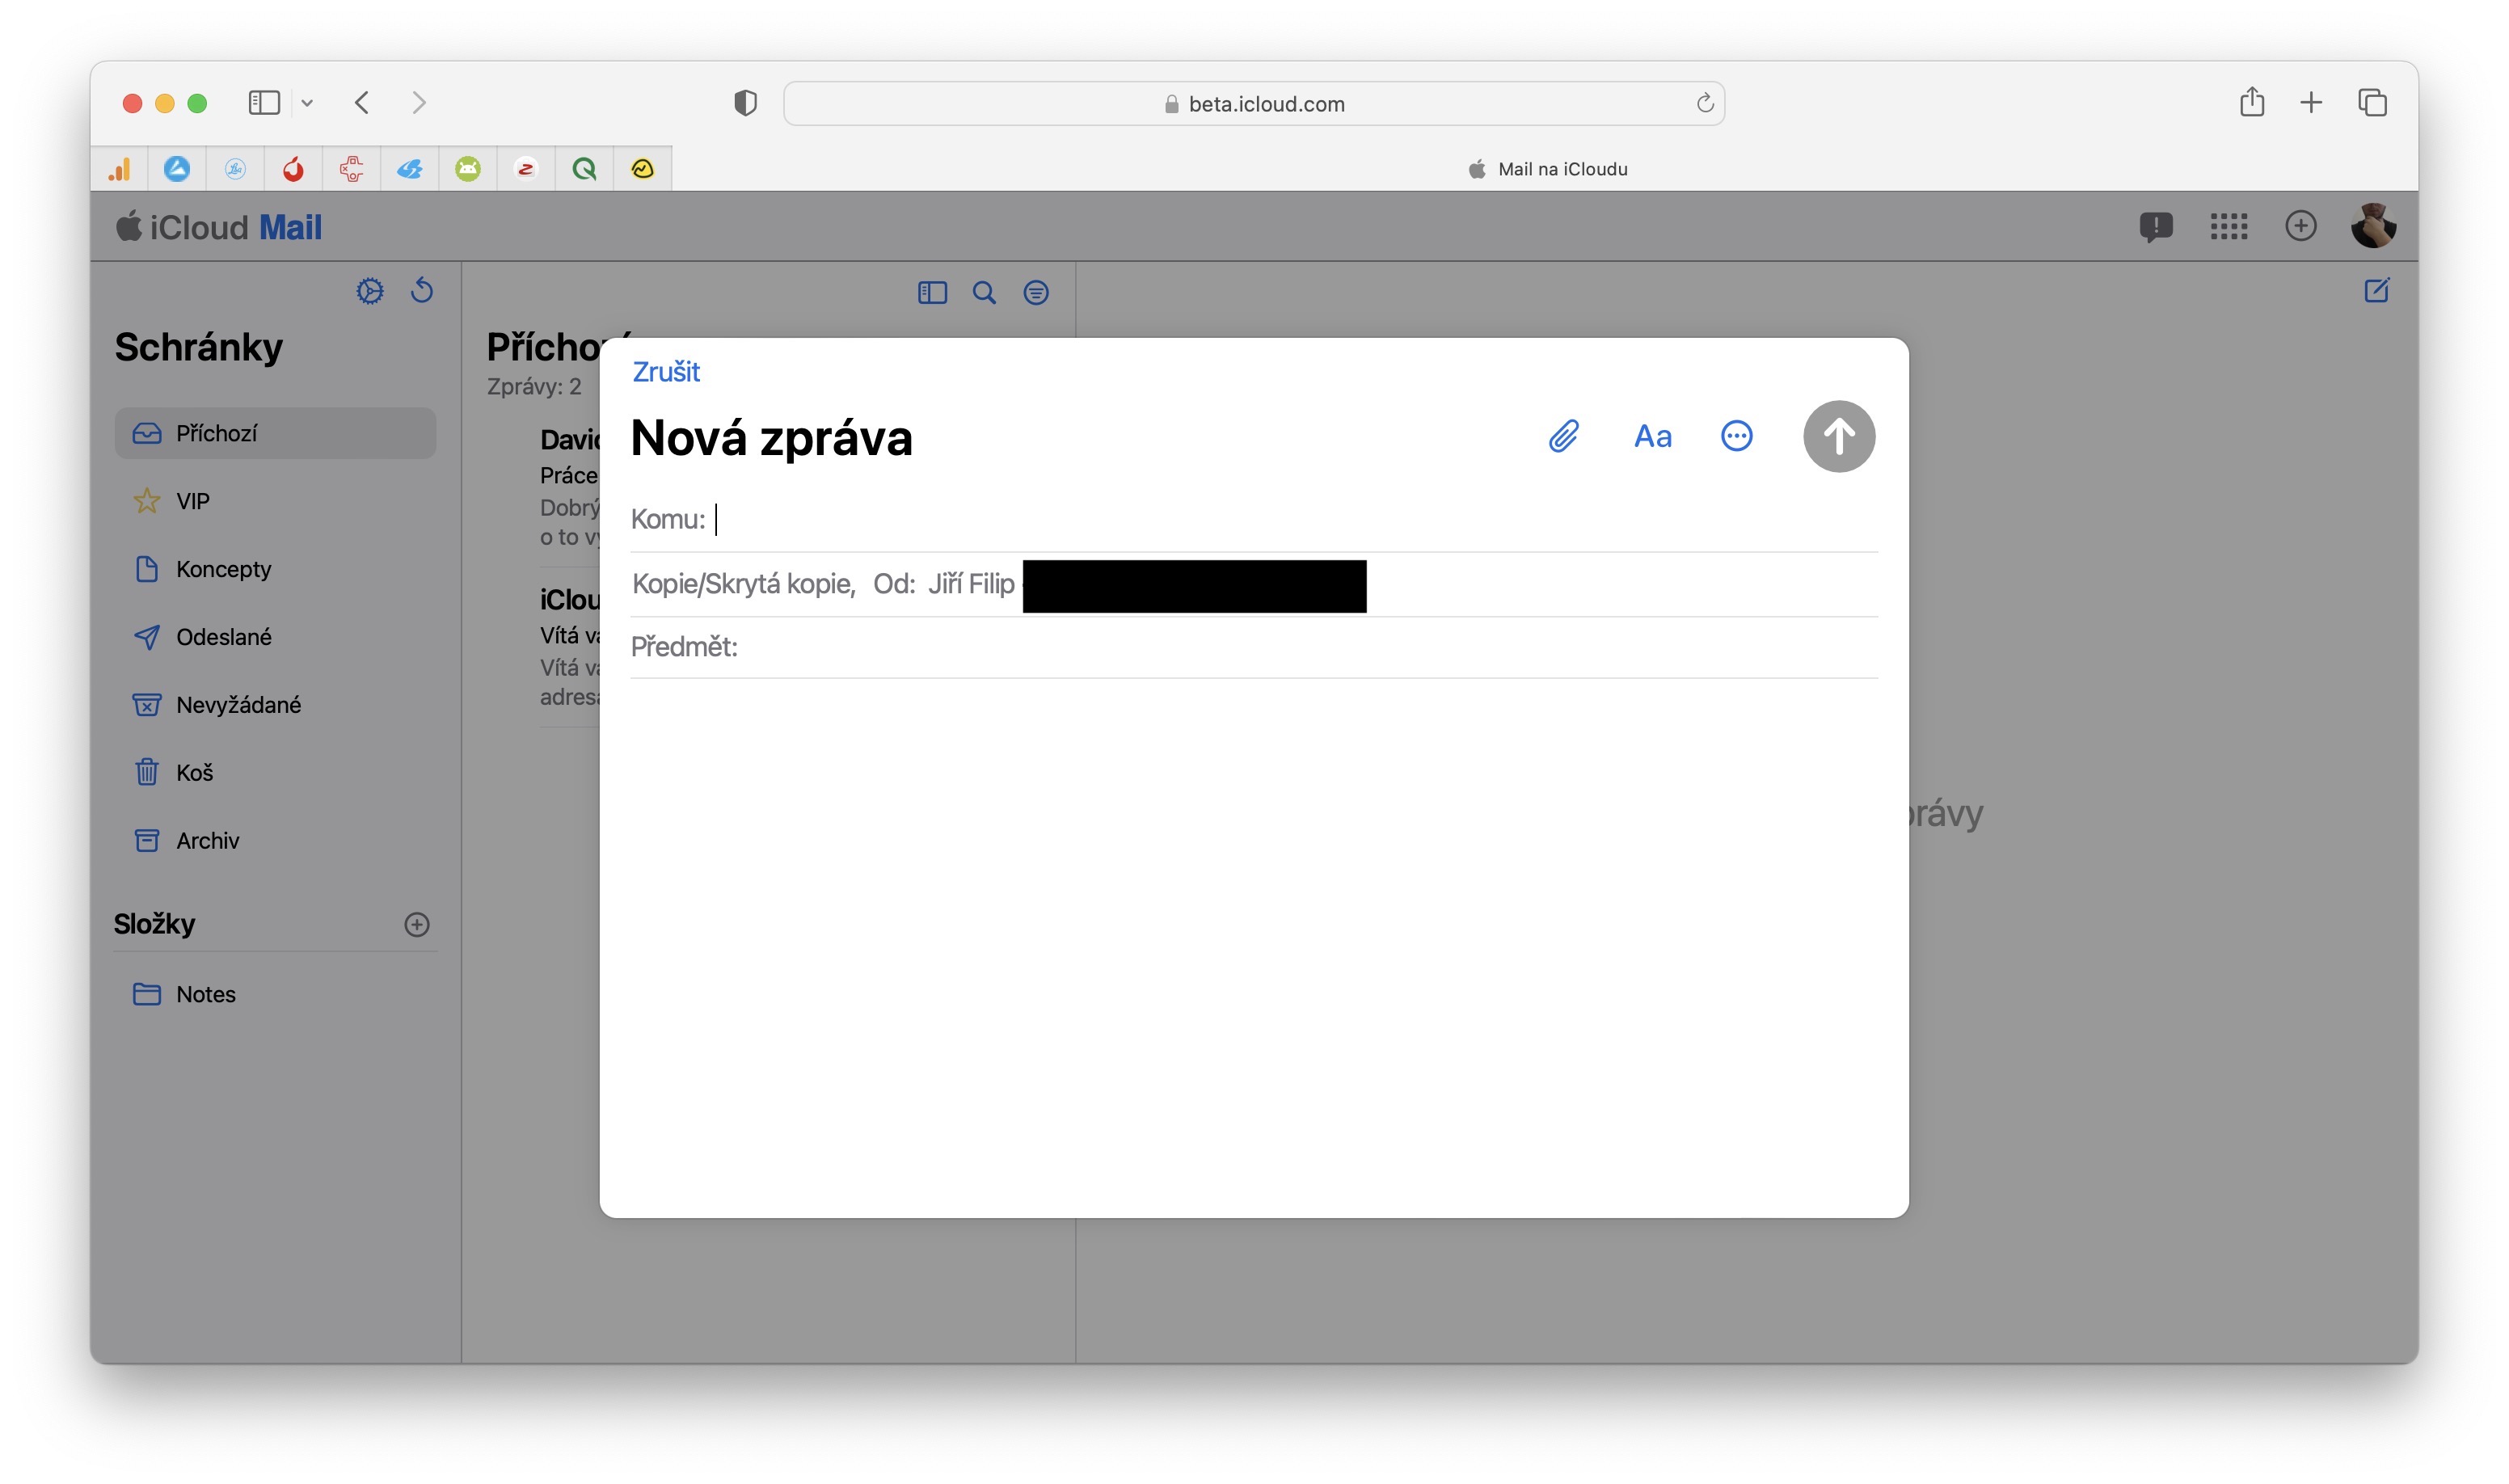
Task: Open the Koncepty drafts mailbox
Action: tap(223, 569)
